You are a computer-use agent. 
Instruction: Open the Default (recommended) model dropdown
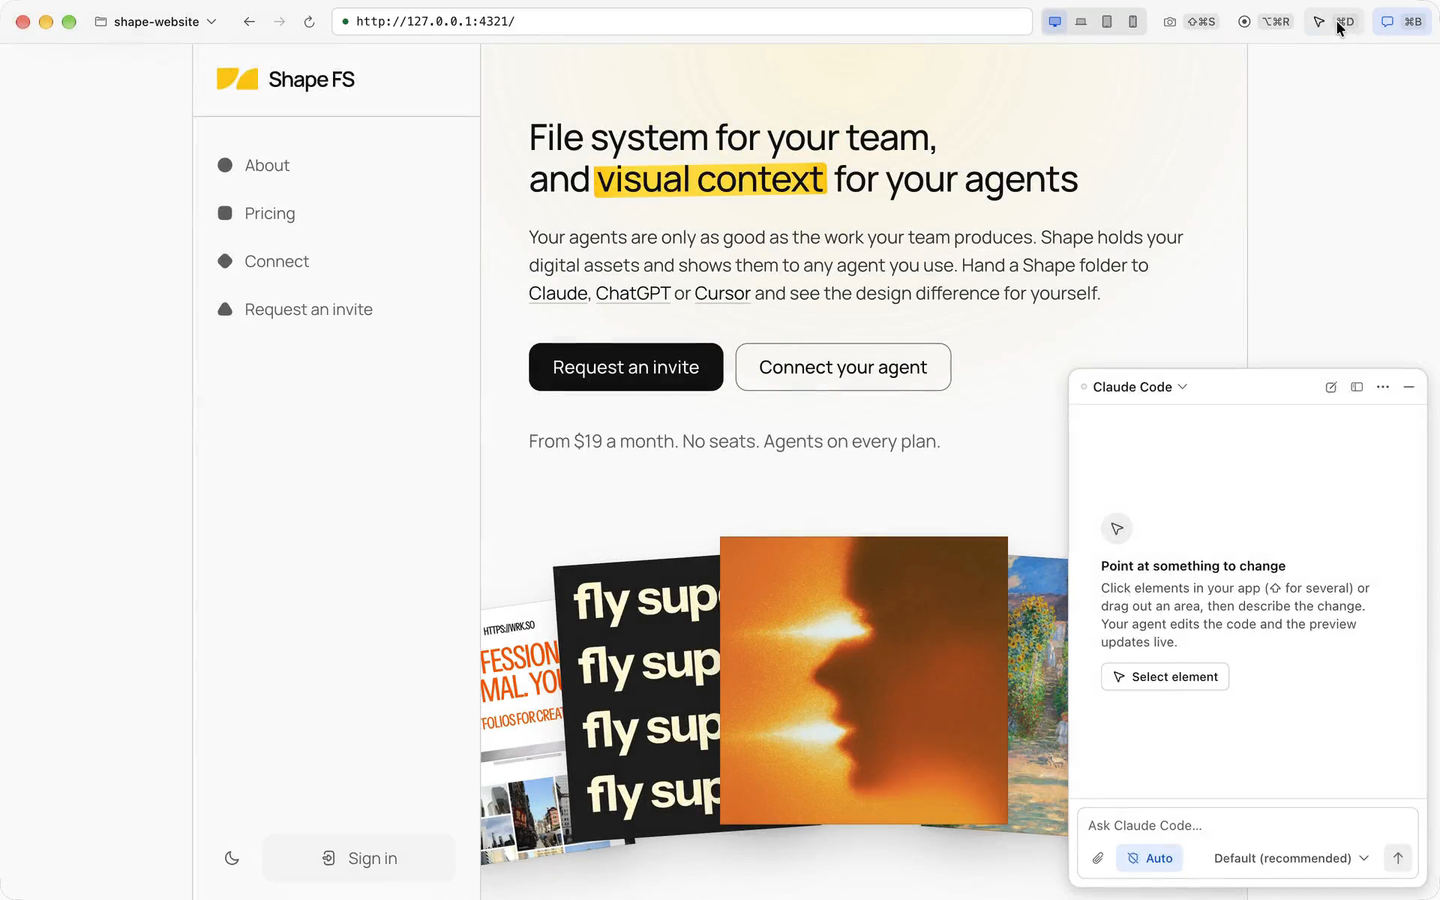point(1291,858)
